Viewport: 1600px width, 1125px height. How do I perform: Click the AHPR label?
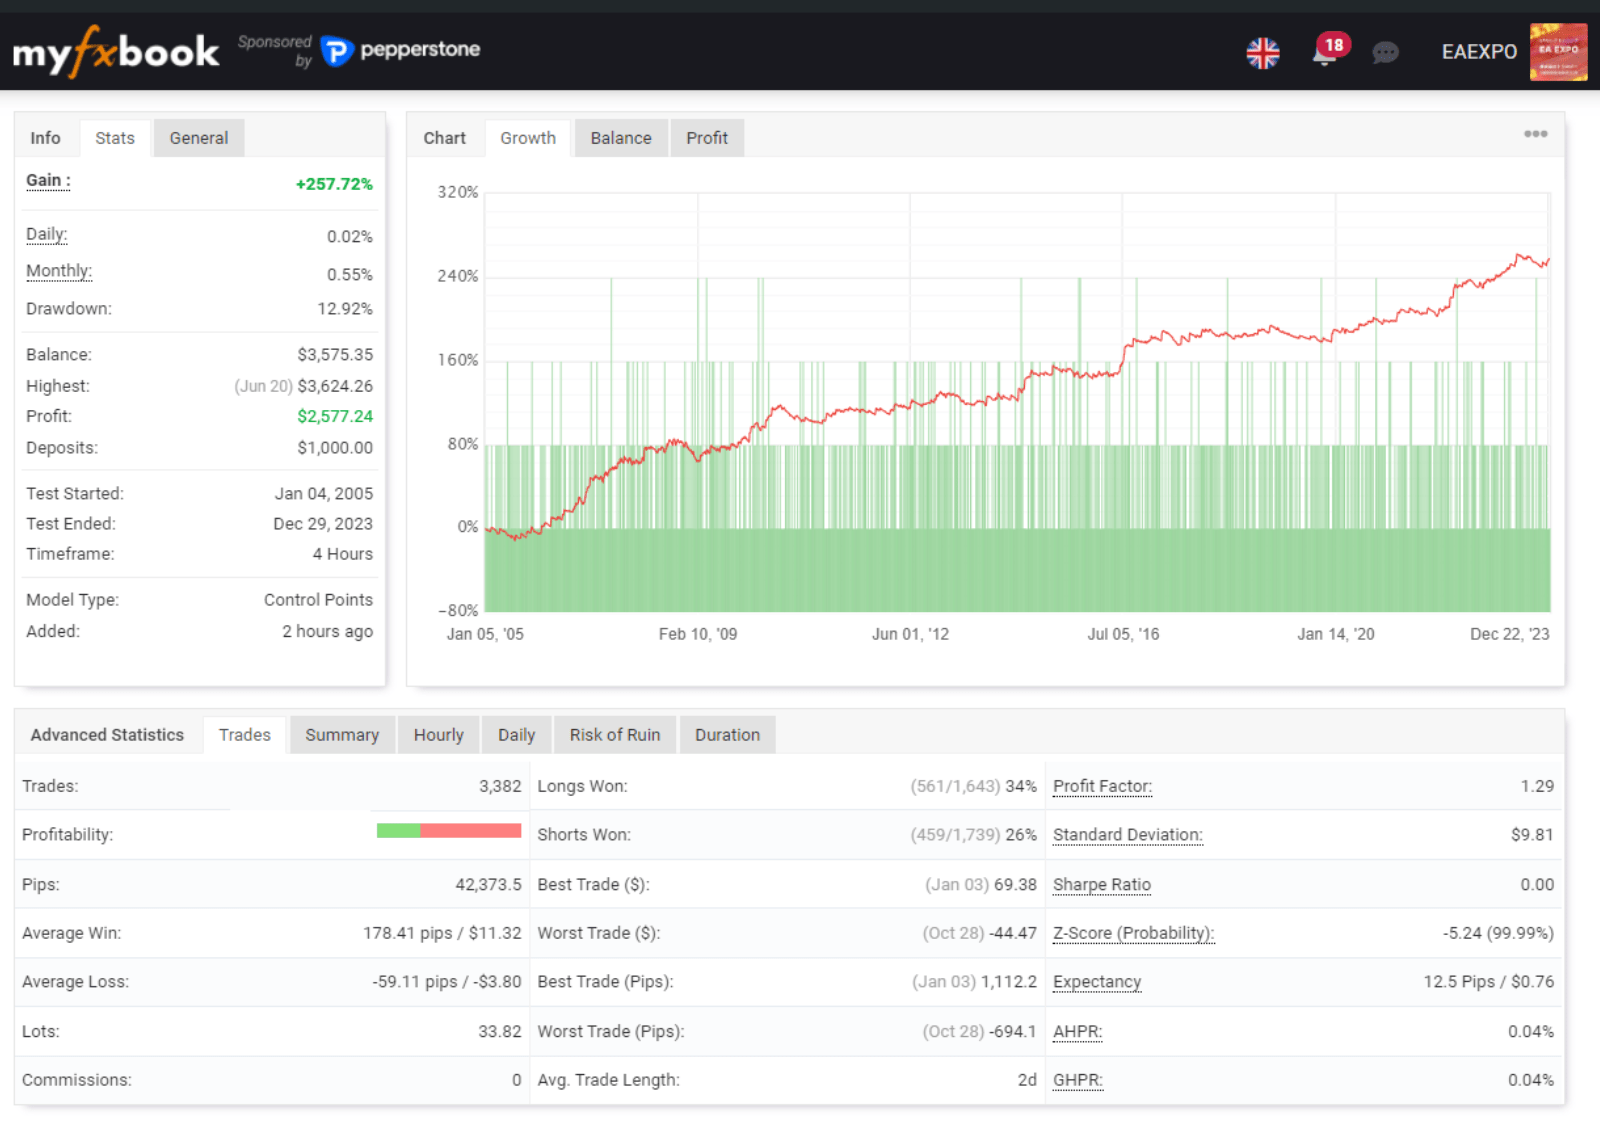(1078, 1032)
